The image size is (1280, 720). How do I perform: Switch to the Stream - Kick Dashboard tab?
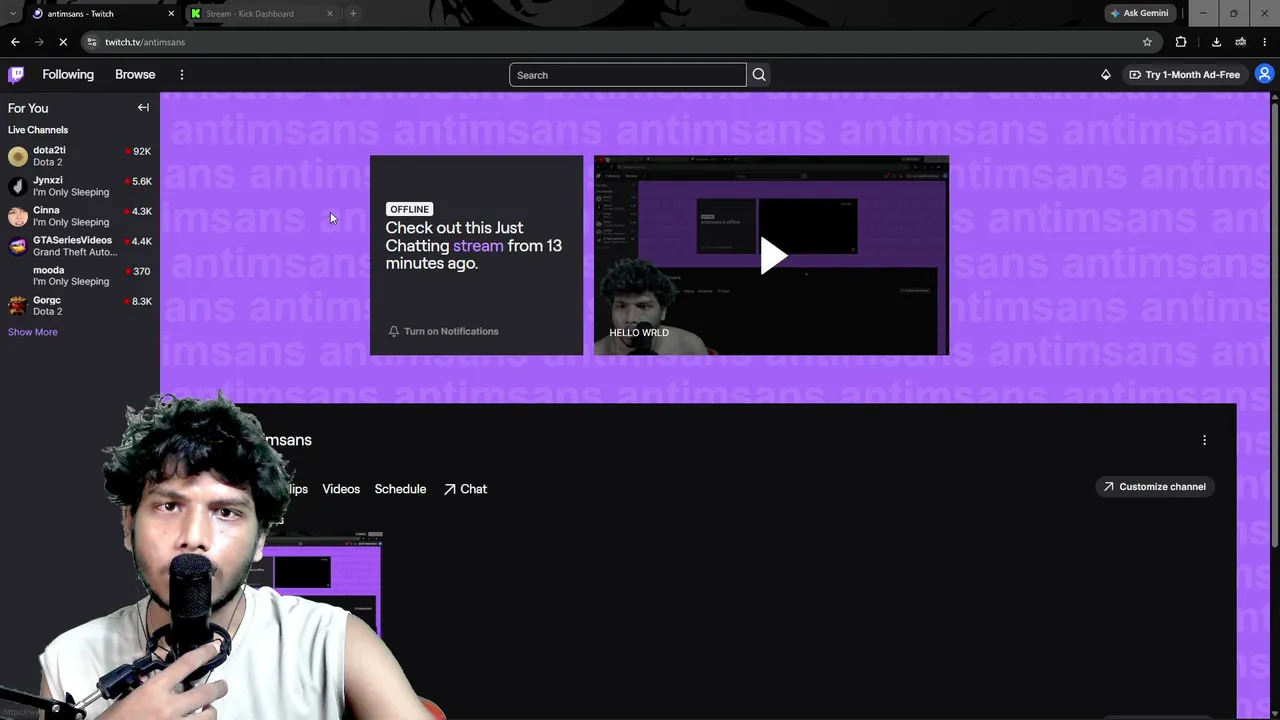pyautogui.click(x=263, y=13)
